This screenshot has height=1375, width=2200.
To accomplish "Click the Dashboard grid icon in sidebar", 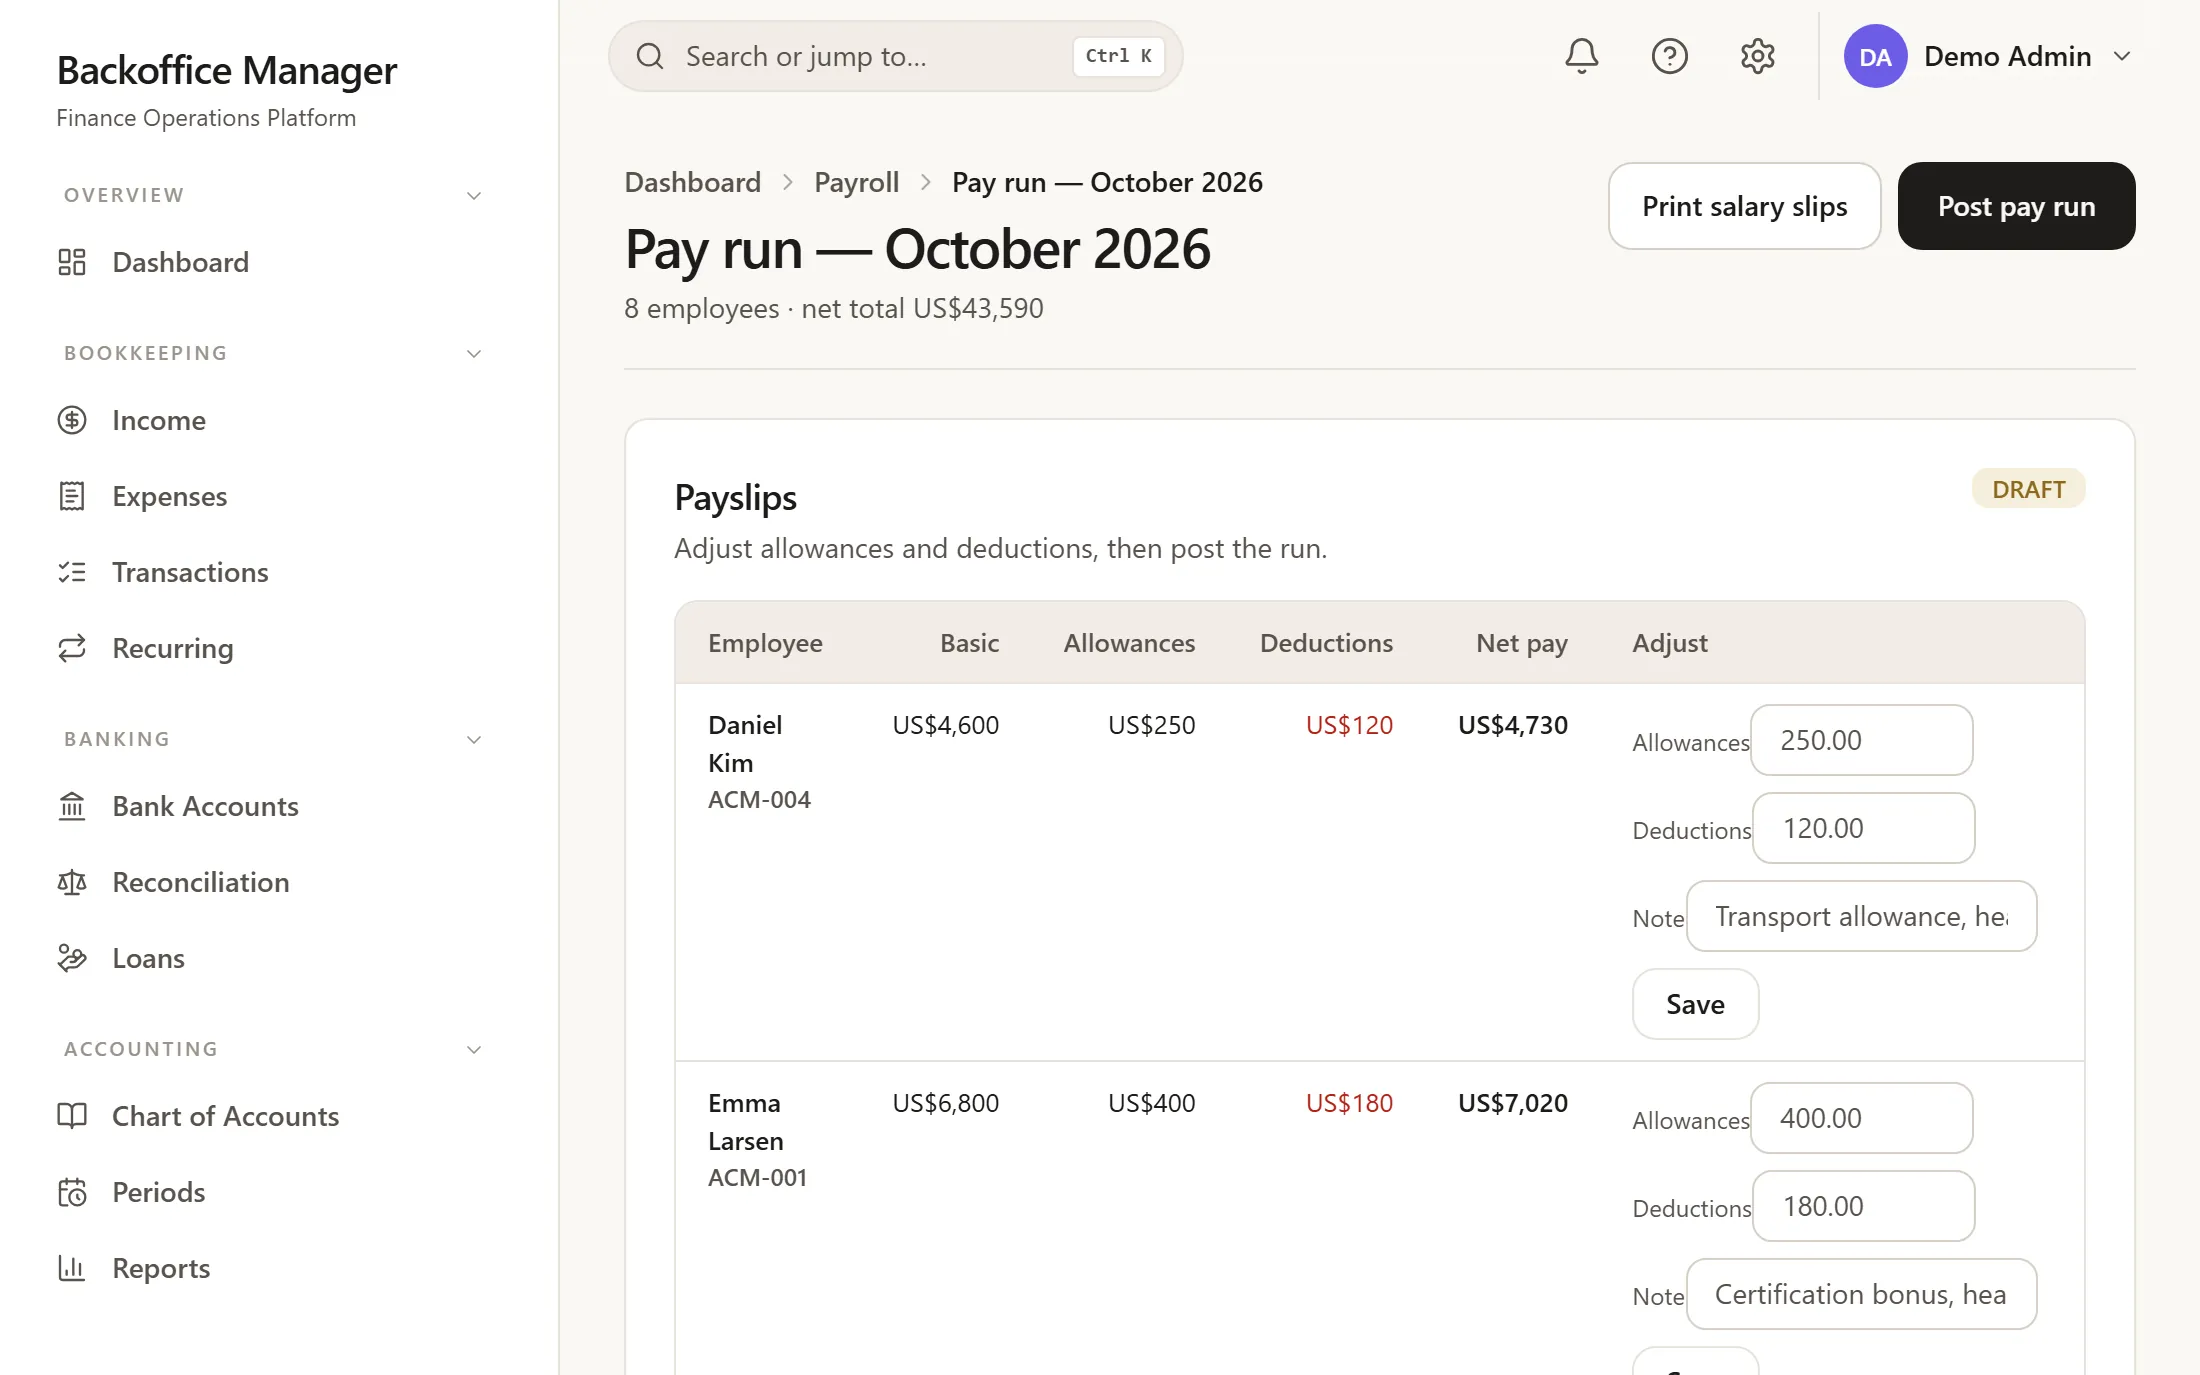I will coord(72,262).
